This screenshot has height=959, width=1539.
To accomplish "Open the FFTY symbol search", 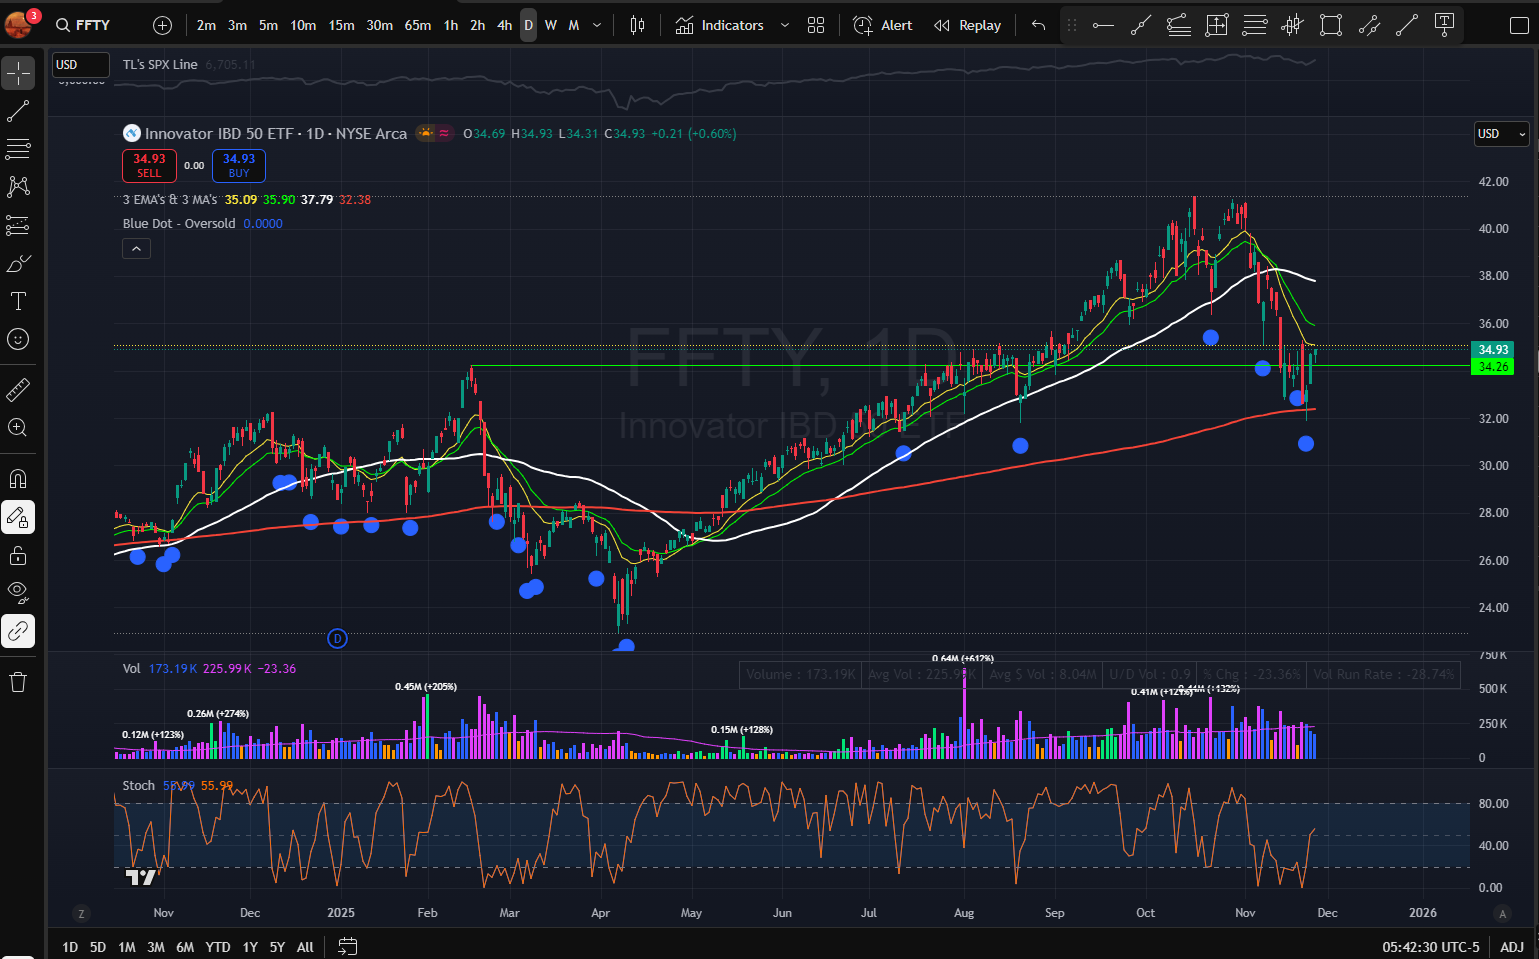I will (x=84, y=25).
